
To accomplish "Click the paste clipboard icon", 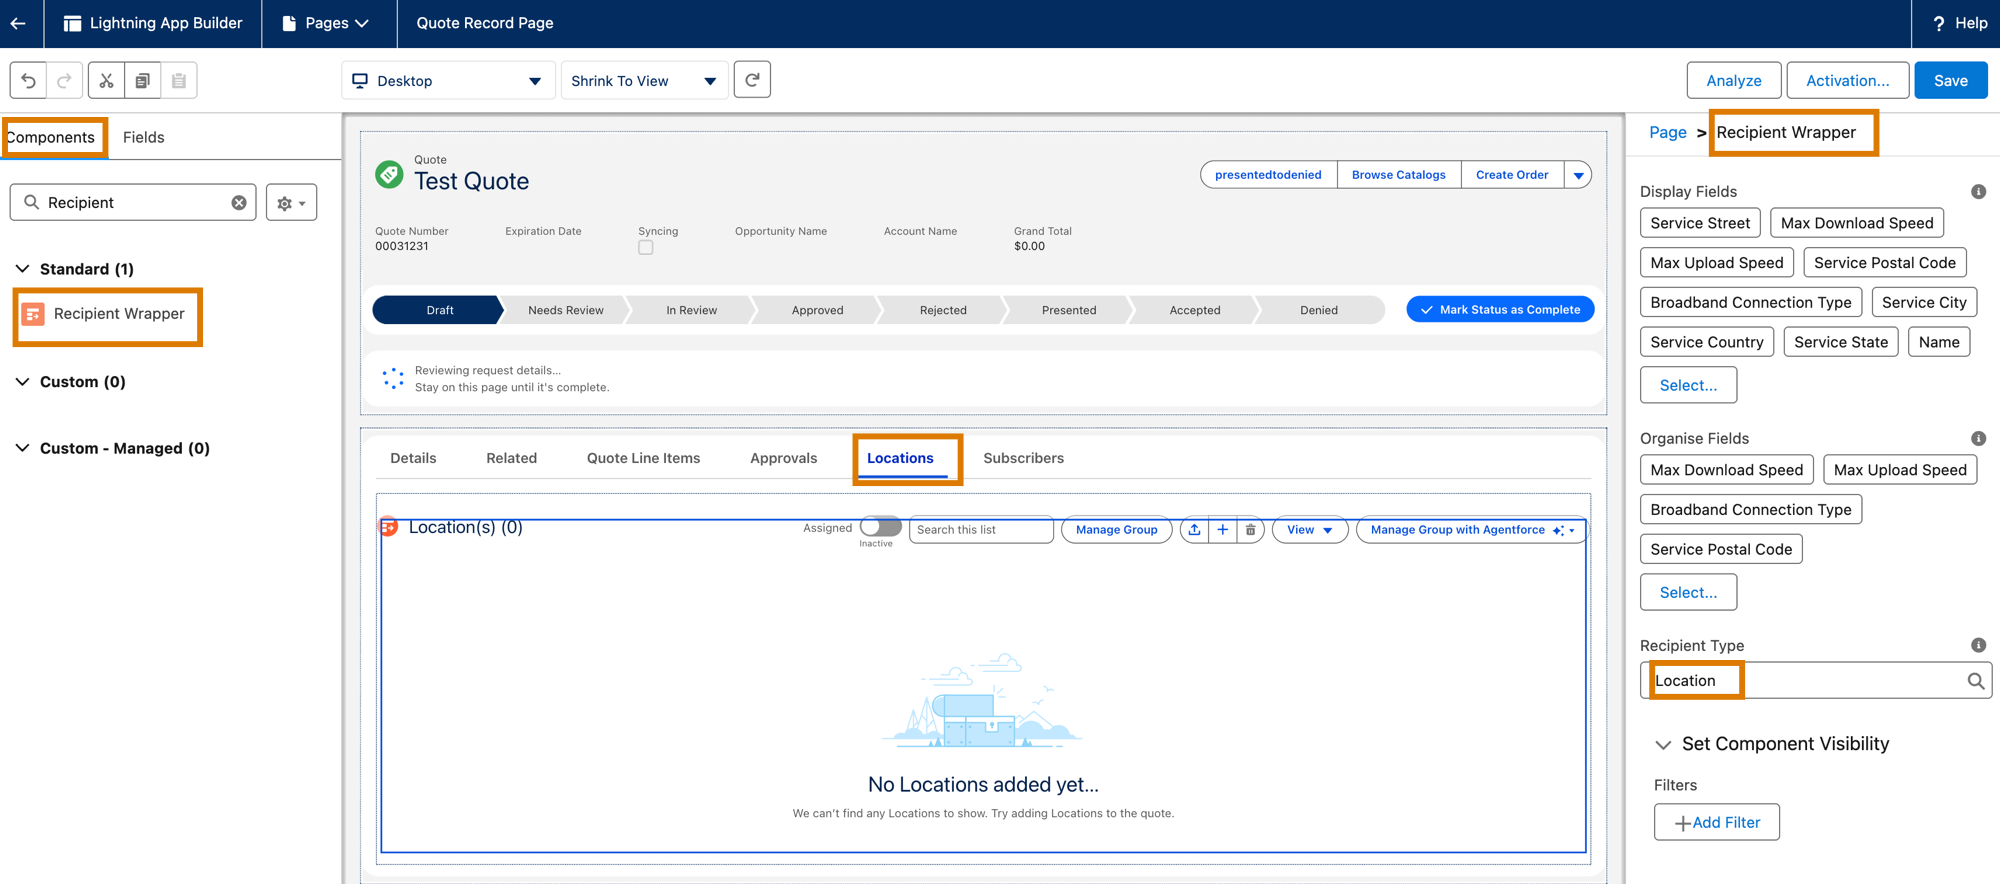I will click(179, 80).
